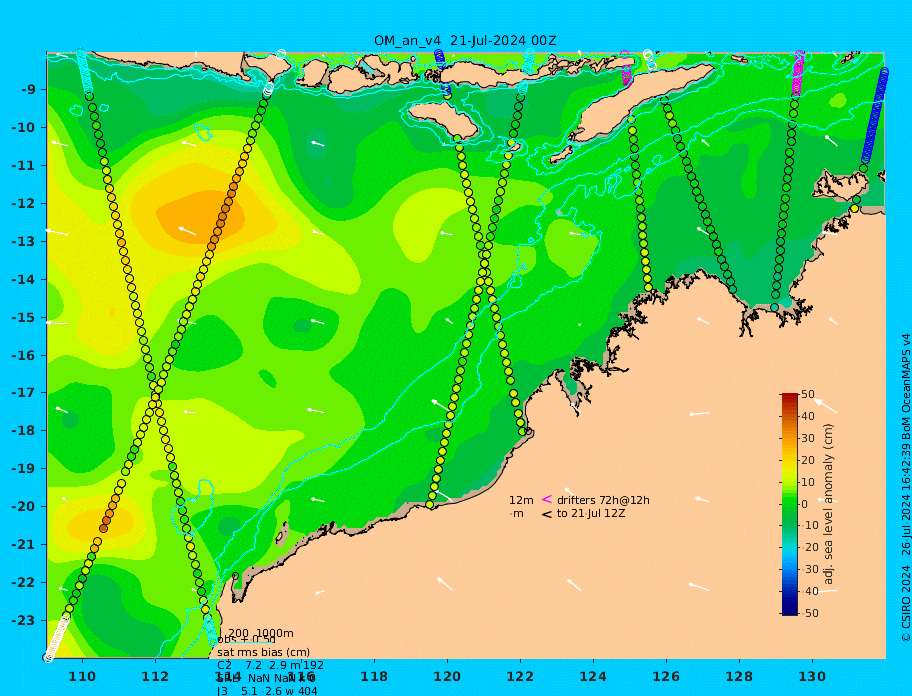Click the latitude axis label '-18'

(24, 431)
